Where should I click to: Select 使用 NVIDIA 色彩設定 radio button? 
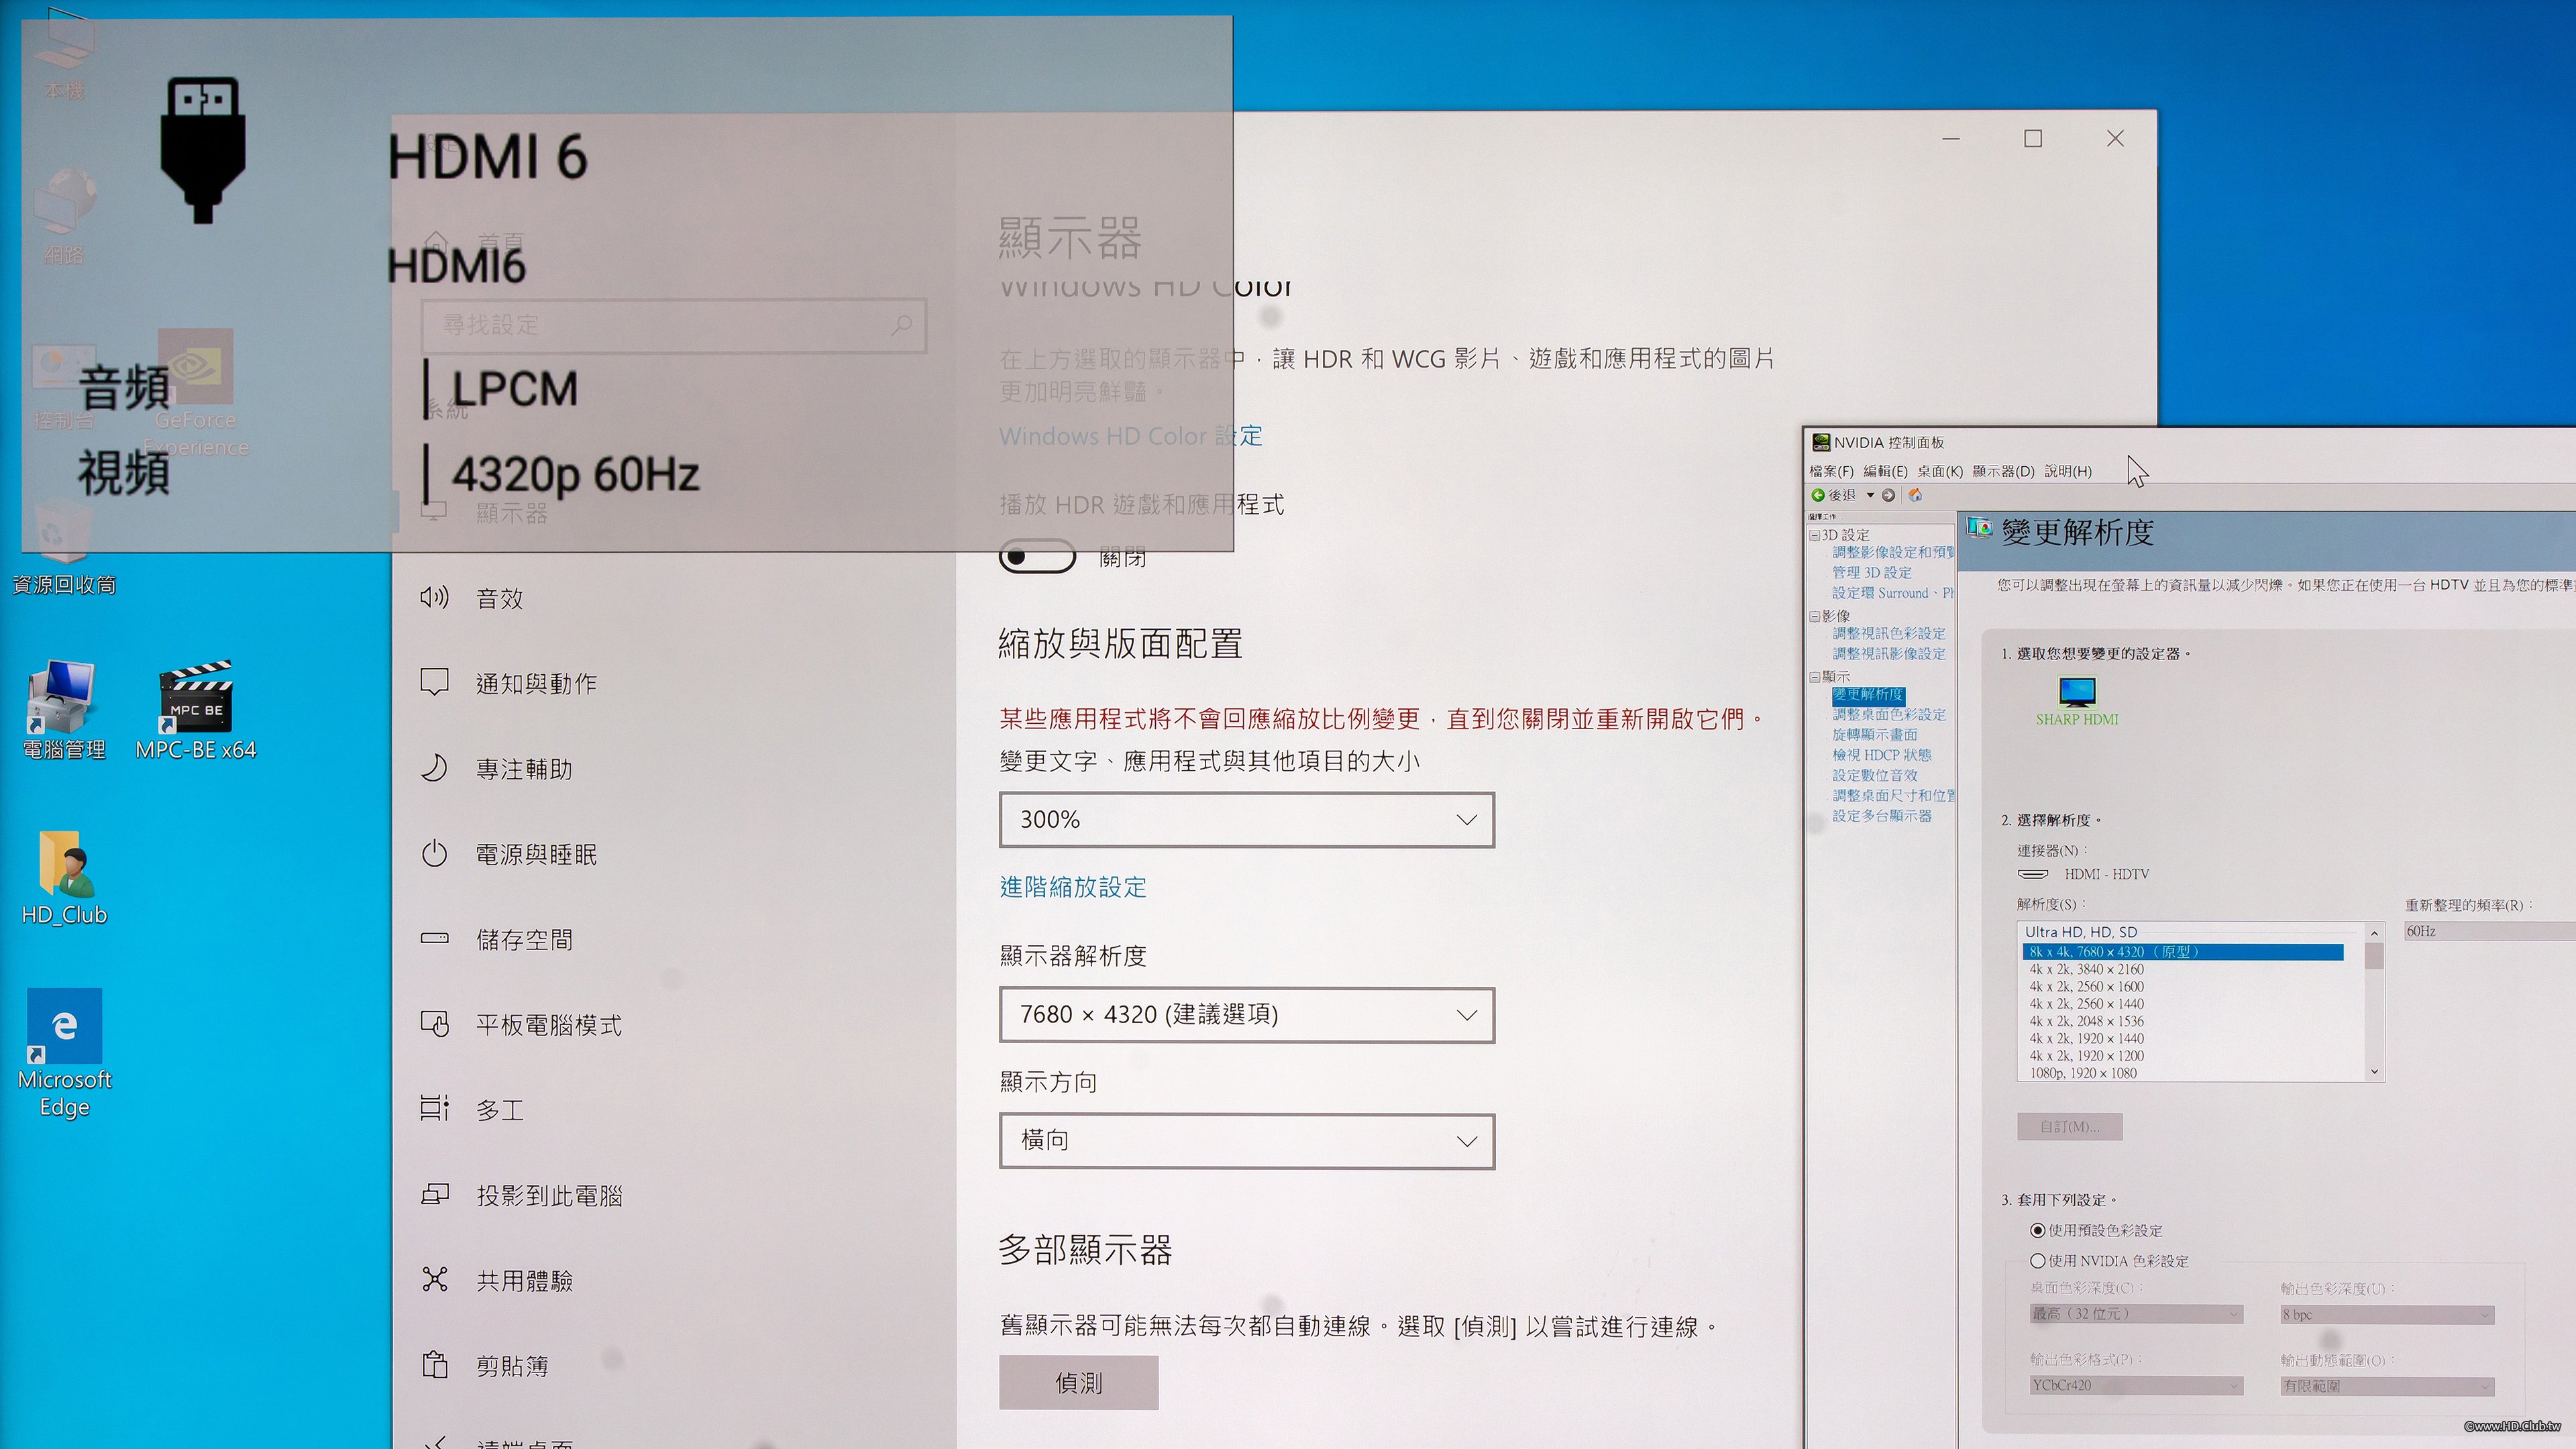2037,1261
